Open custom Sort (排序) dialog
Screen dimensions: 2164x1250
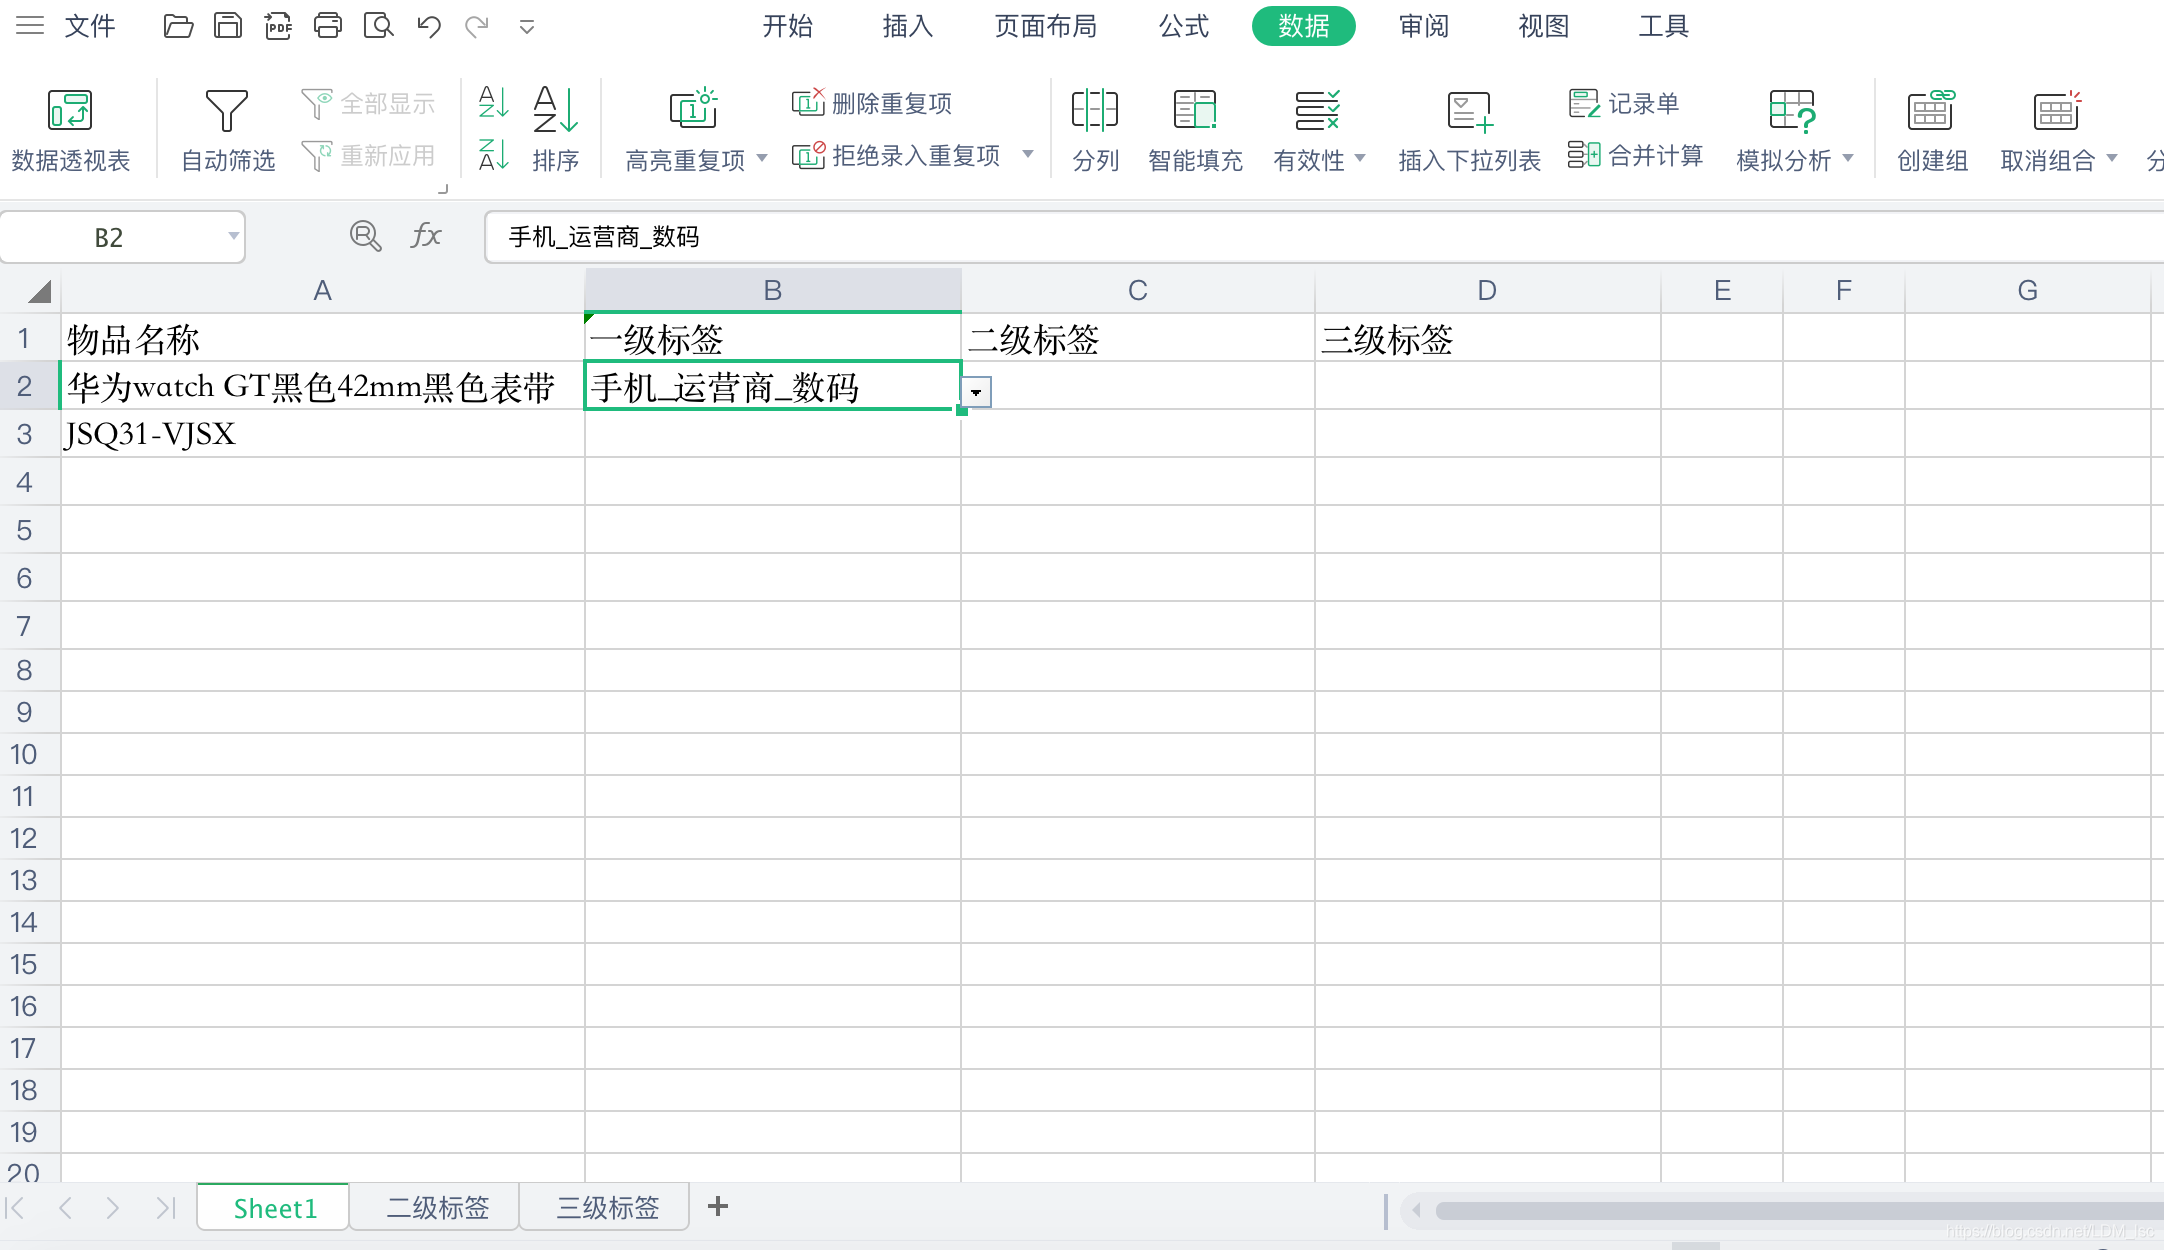tap(555, 130)
